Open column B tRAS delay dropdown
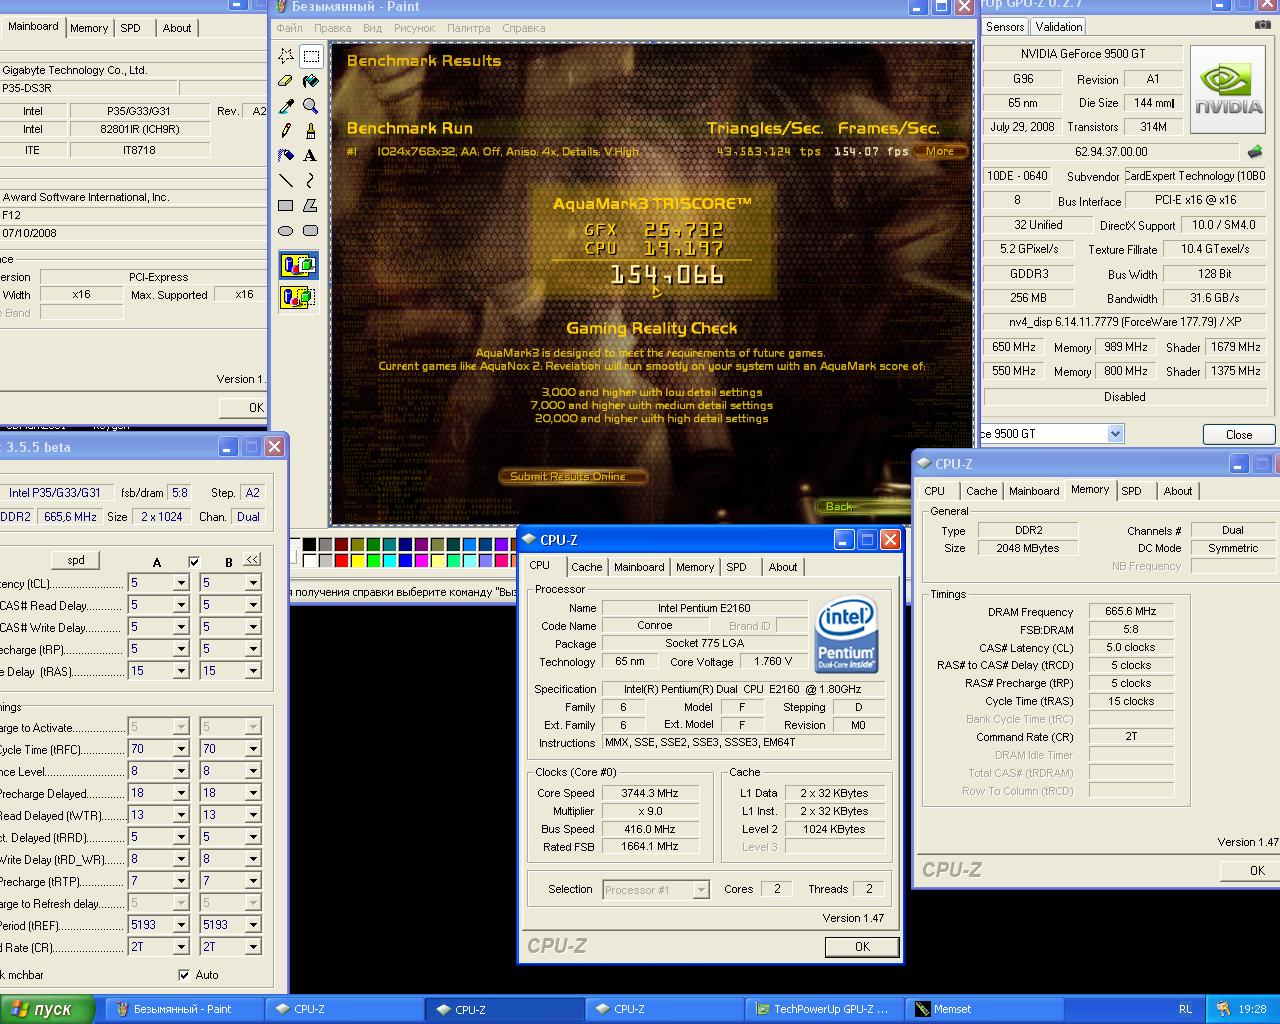 click(x=253, y=671)
